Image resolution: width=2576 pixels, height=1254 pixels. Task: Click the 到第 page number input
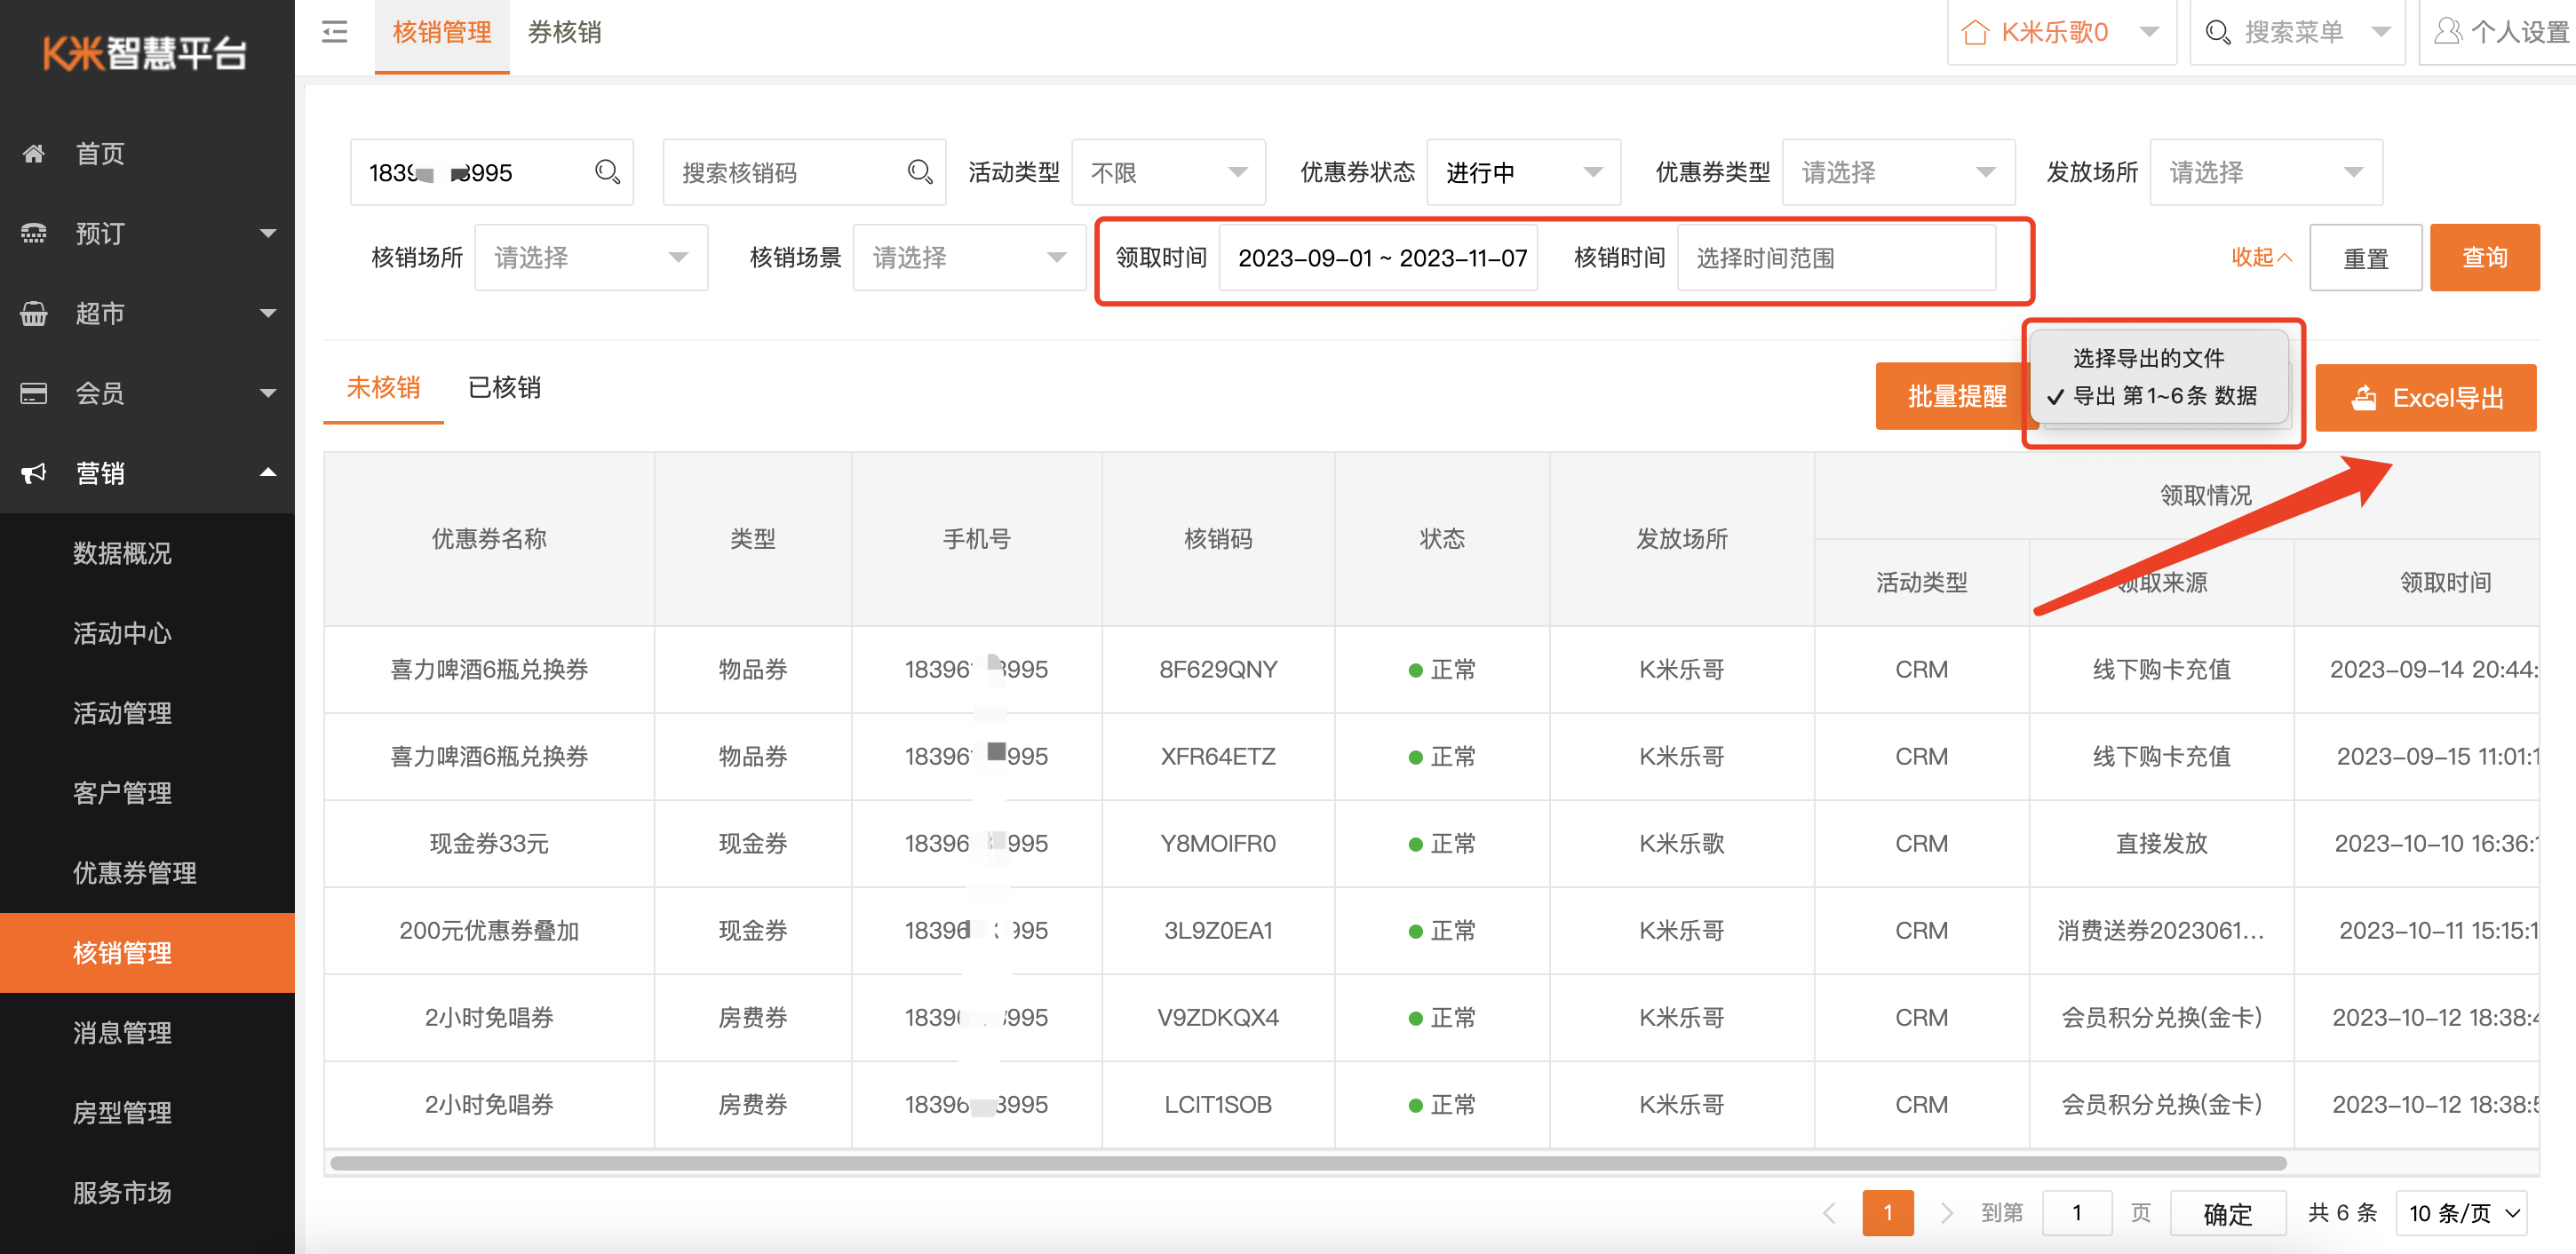pos(2077,1213)
